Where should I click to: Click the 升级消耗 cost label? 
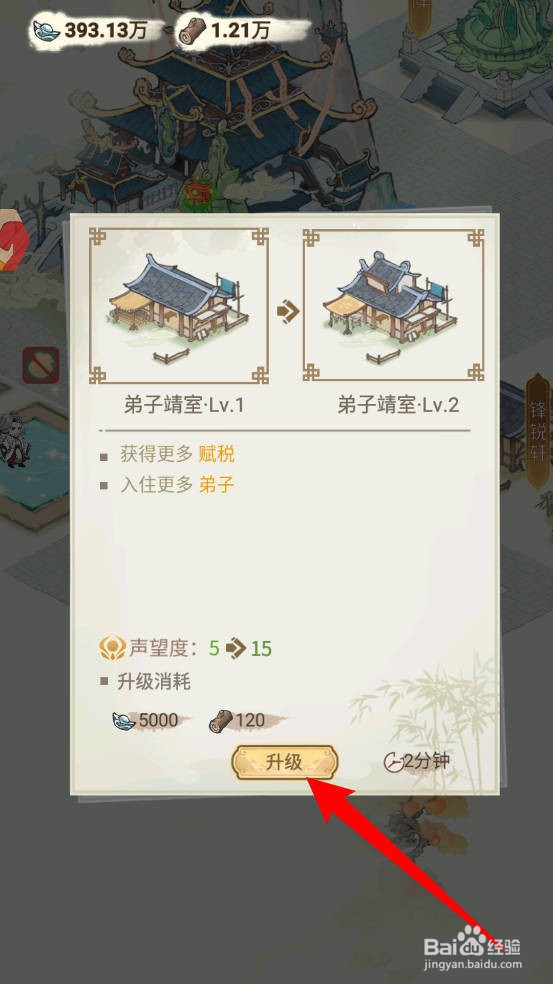coord(154,682)
